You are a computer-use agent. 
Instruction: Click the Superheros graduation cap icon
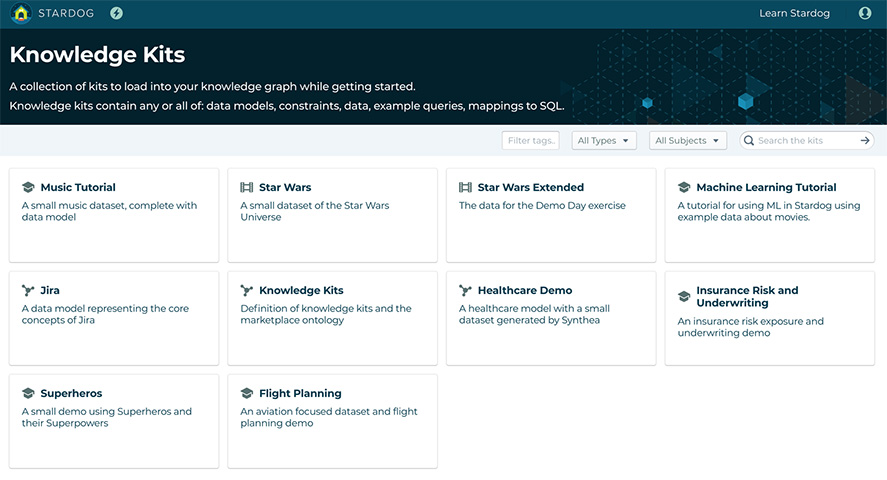[28, 393]
